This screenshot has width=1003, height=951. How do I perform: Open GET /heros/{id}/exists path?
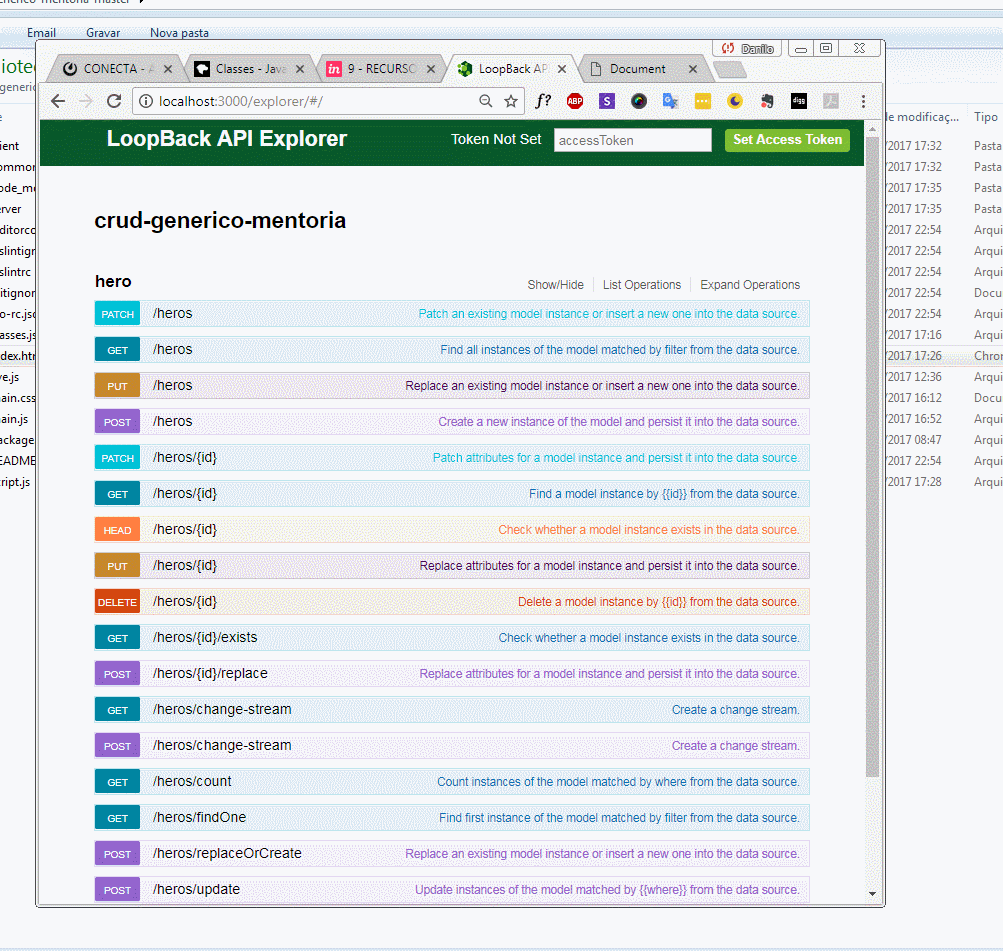click(205, 638)
